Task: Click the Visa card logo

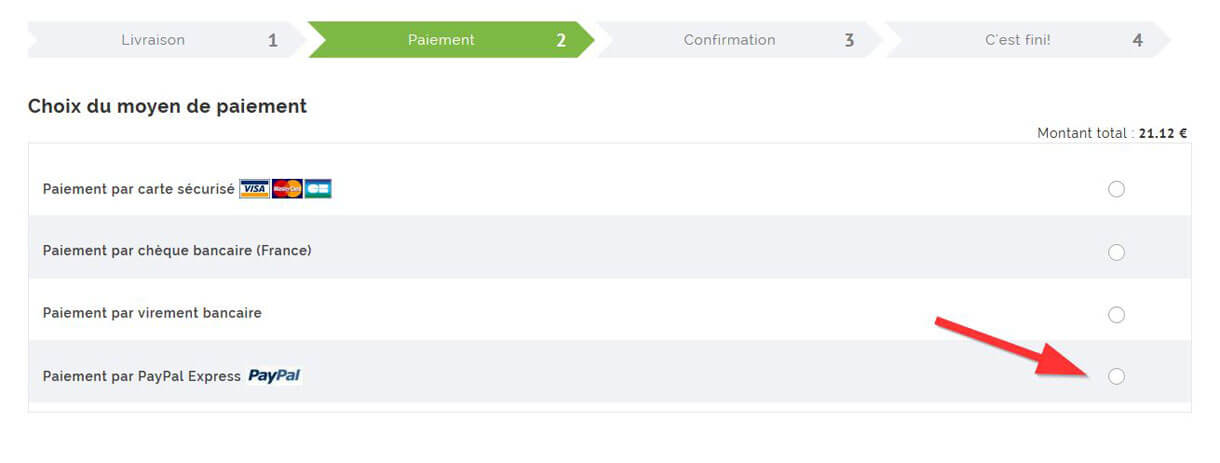Action: 254,189
